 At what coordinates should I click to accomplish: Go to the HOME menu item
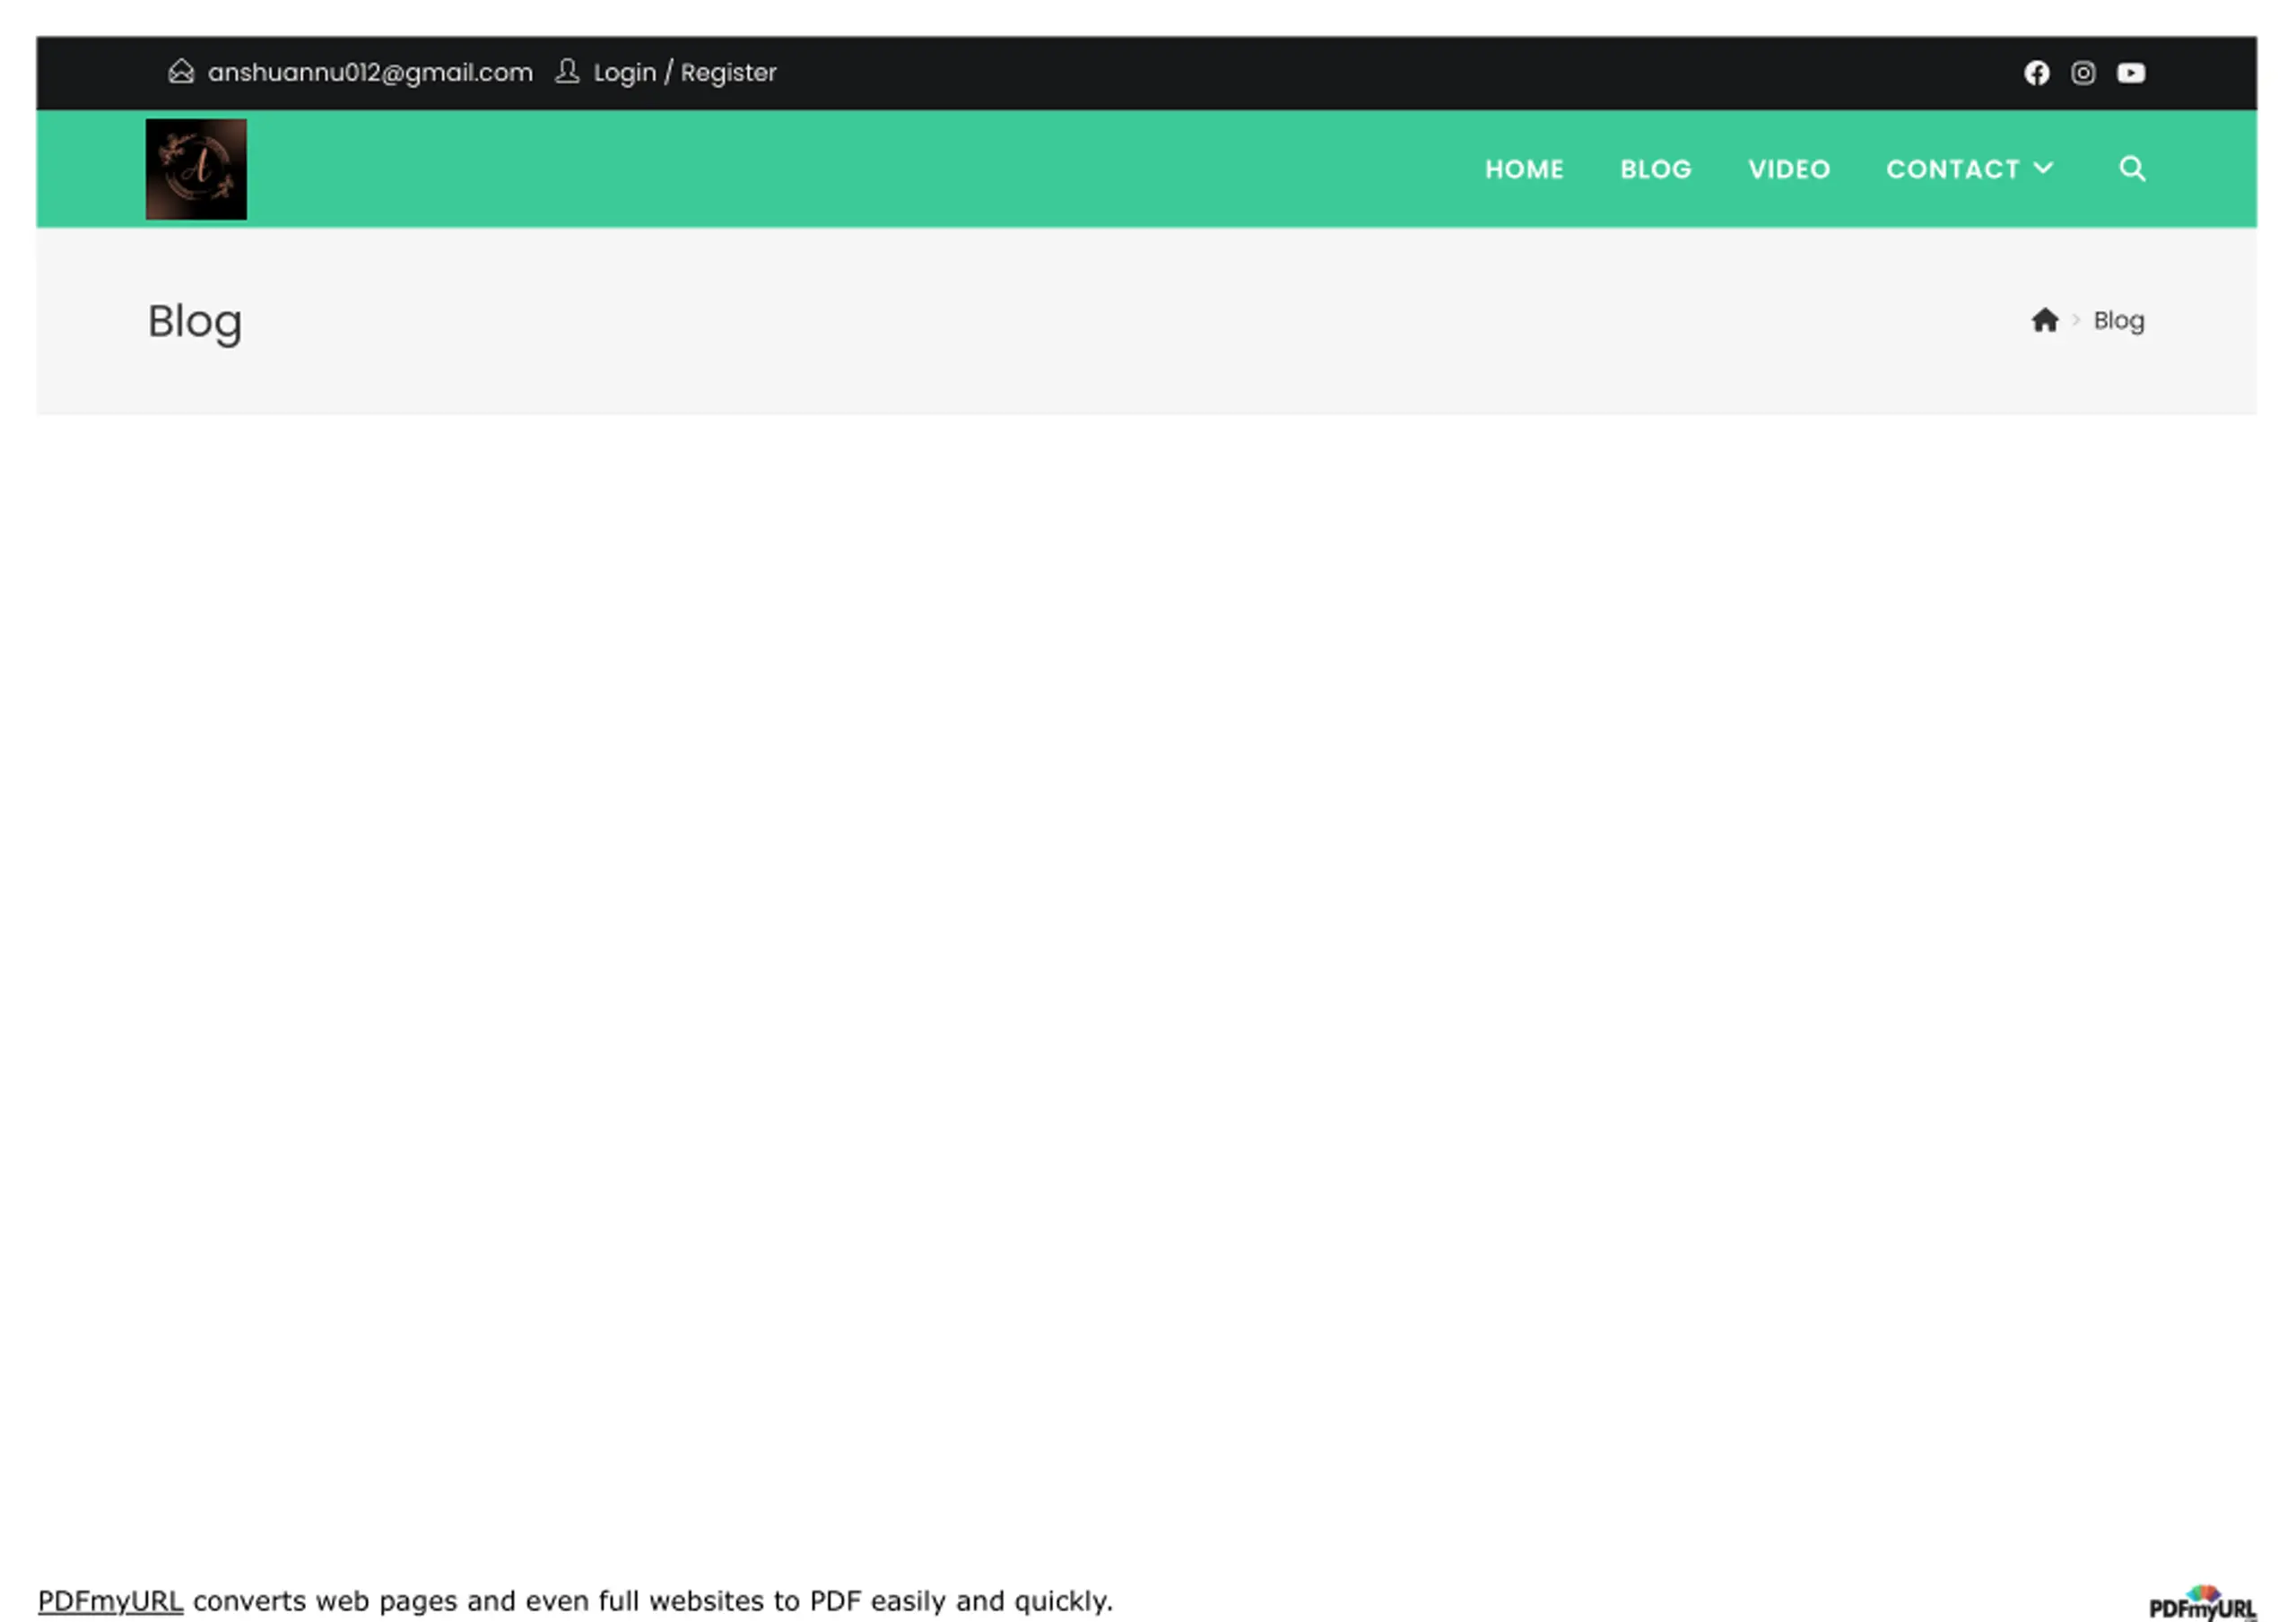(1524, 169)
